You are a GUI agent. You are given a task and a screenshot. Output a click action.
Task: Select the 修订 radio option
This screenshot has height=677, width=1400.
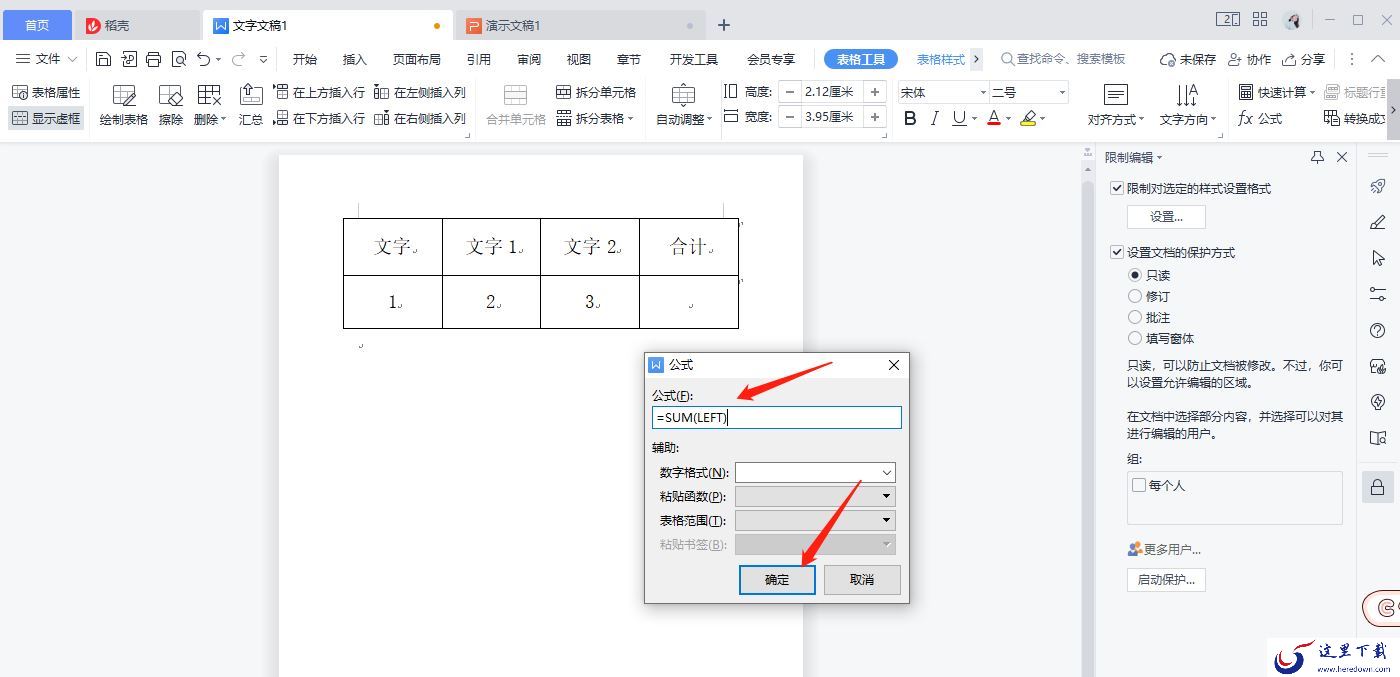click(x=1135, y=296)
